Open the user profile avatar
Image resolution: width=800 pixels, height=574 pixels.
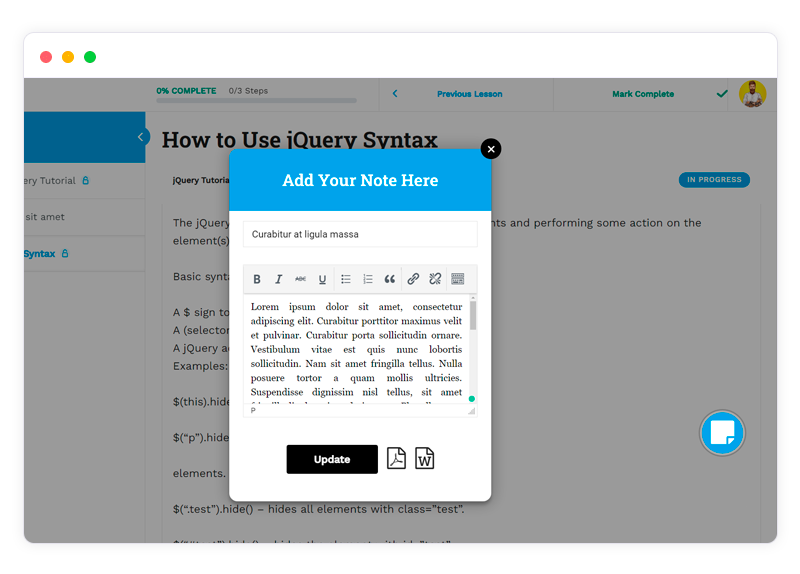coord(753,94)
